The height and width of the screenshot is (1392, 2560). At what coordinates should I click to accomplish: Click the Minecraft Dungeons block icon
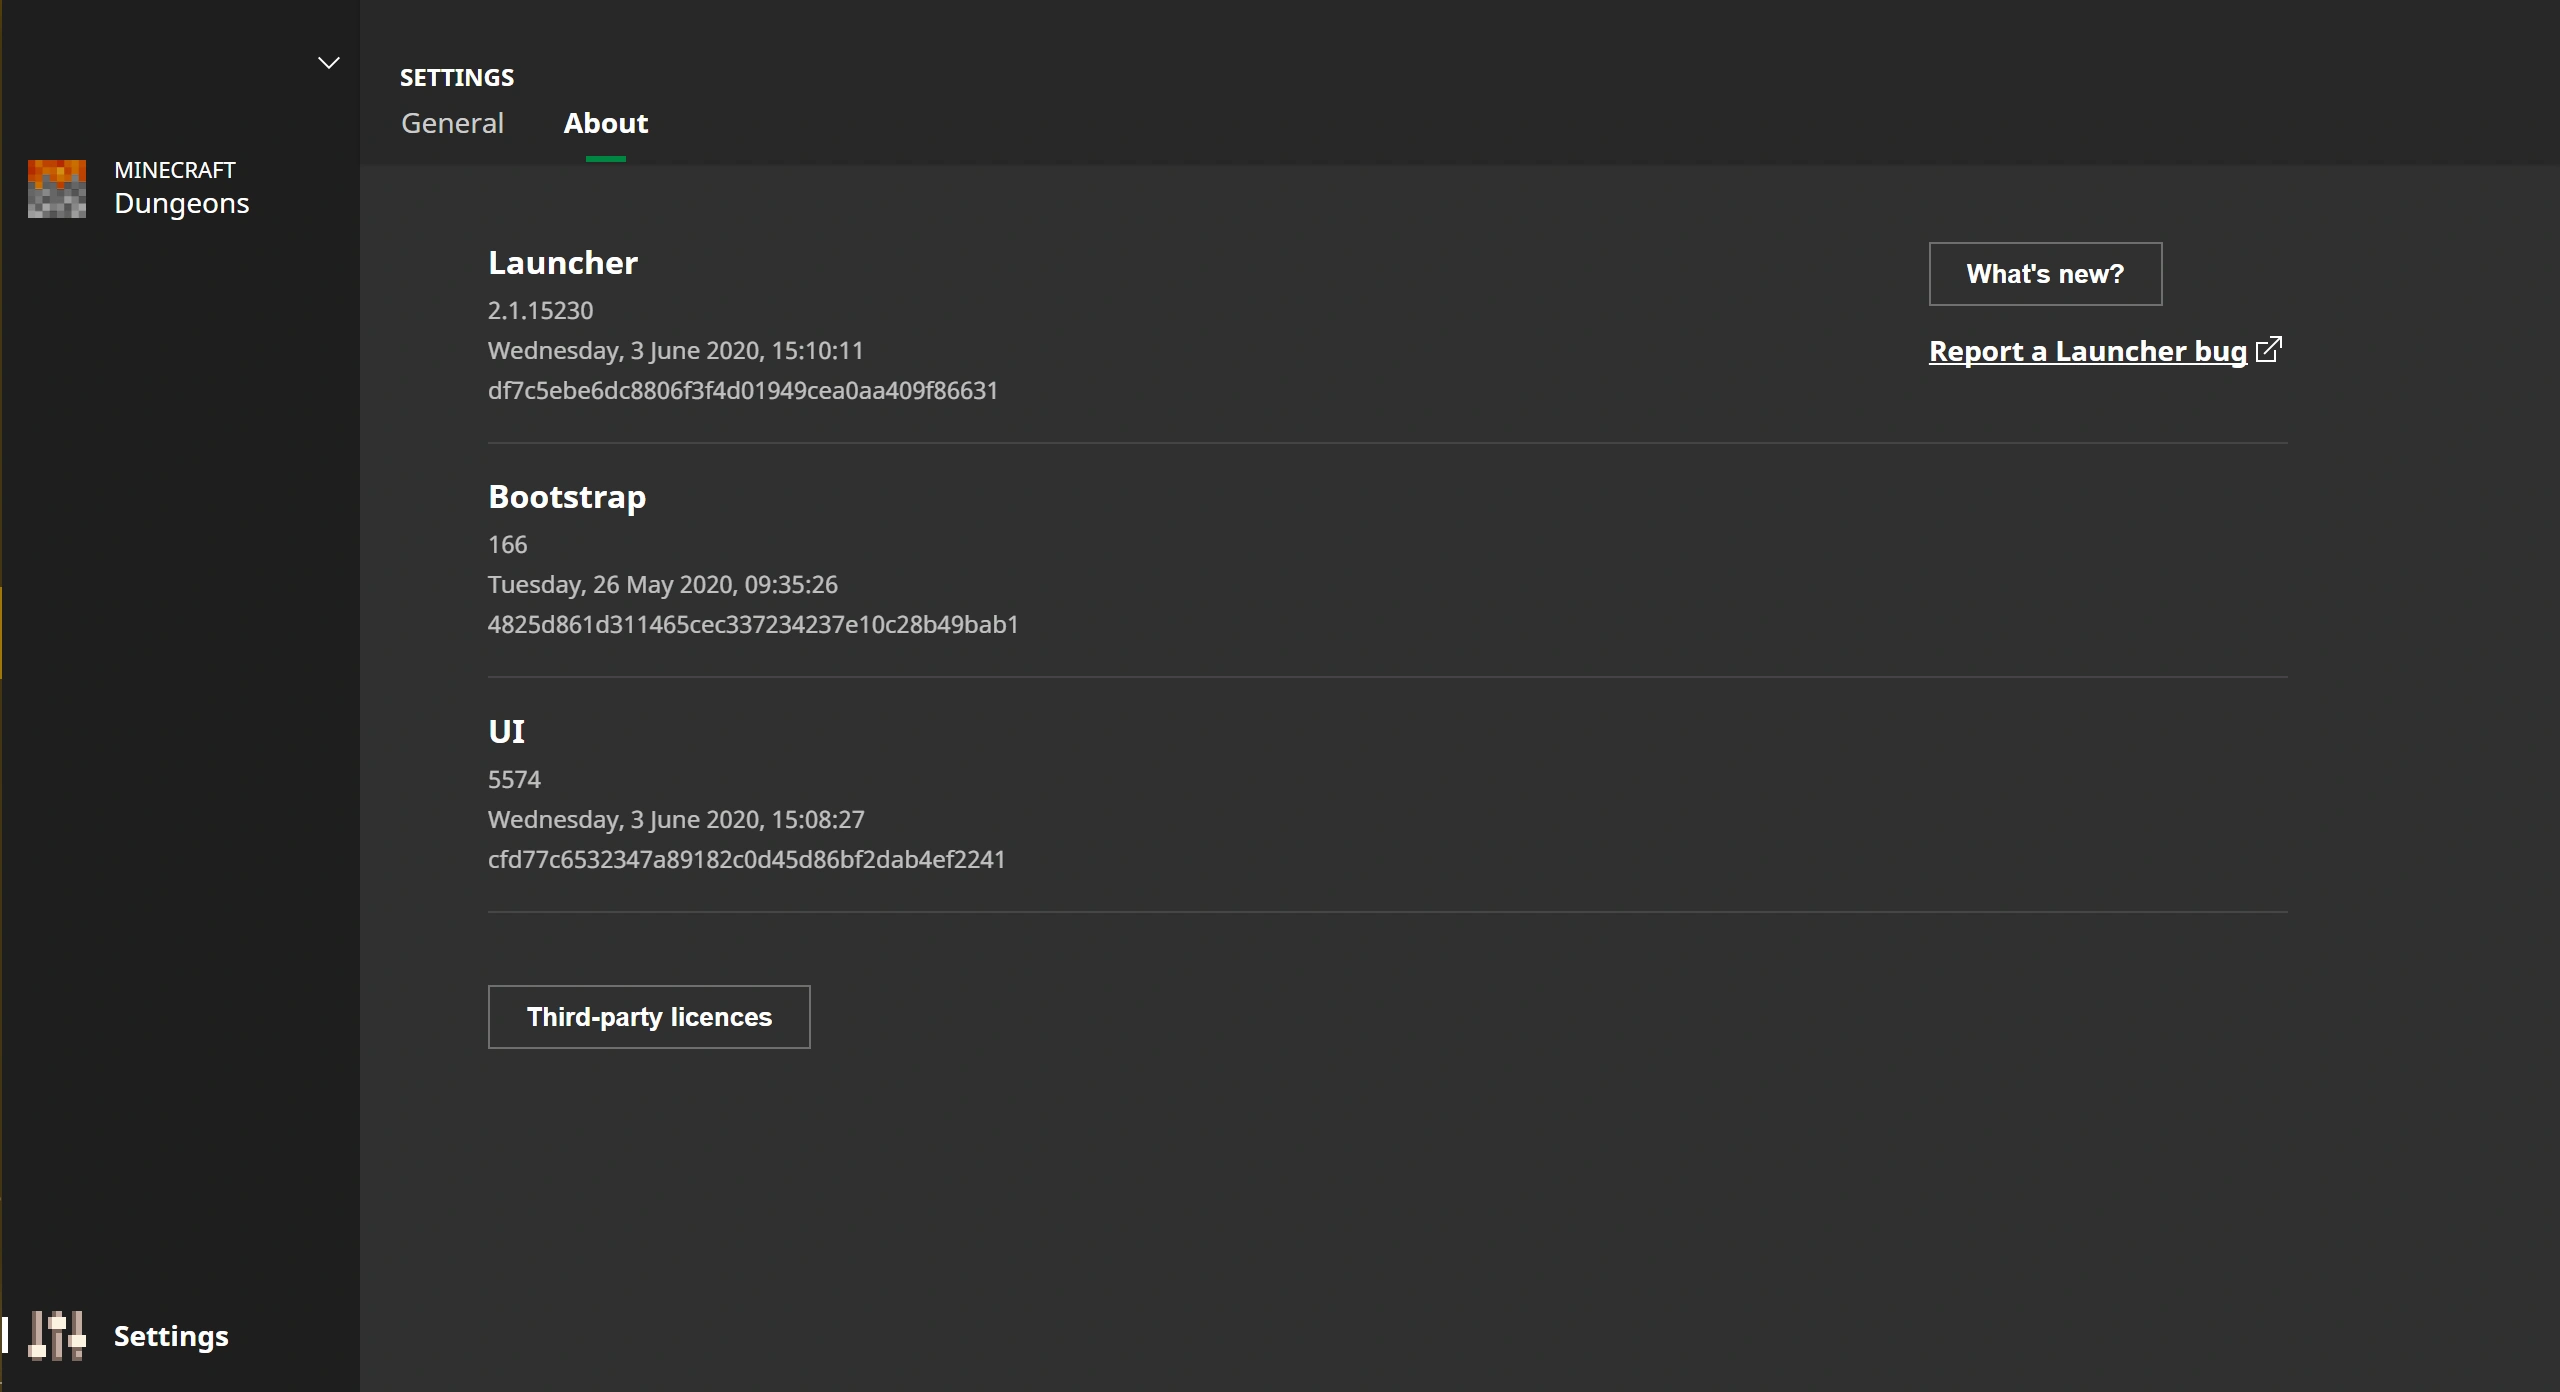pos(56,188)
